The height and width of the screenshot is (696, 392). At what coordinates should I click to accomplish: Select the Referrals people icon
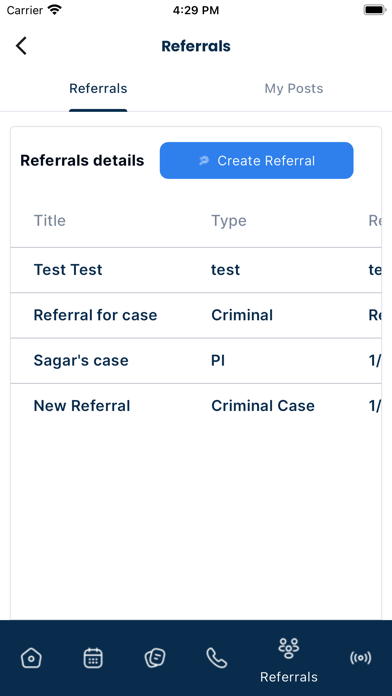click(x=289, y=648)
